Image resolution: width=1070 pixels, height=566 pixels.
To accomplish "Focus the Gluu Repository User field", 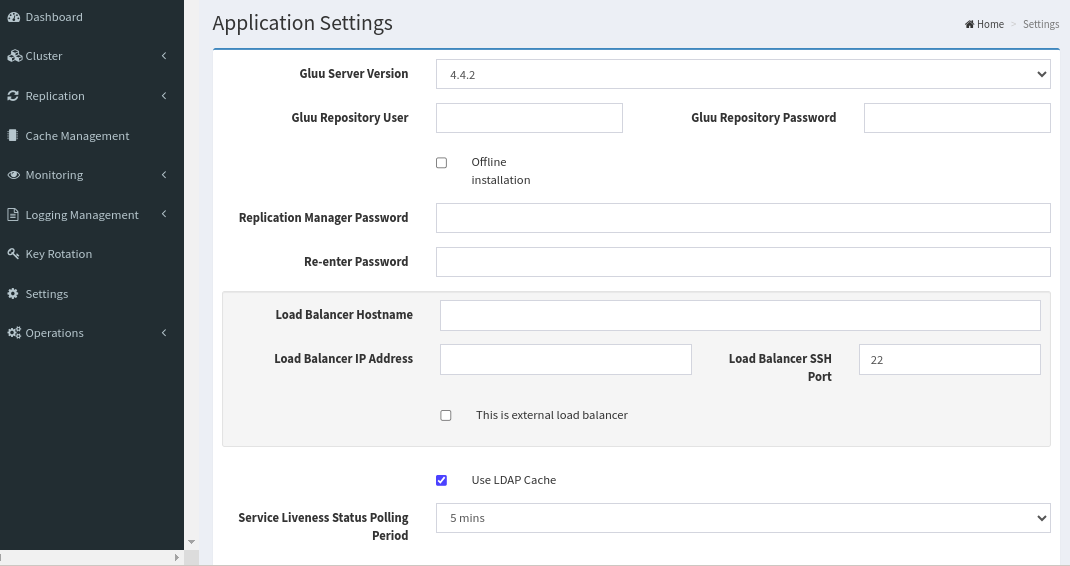I will [x=529, y=118].
